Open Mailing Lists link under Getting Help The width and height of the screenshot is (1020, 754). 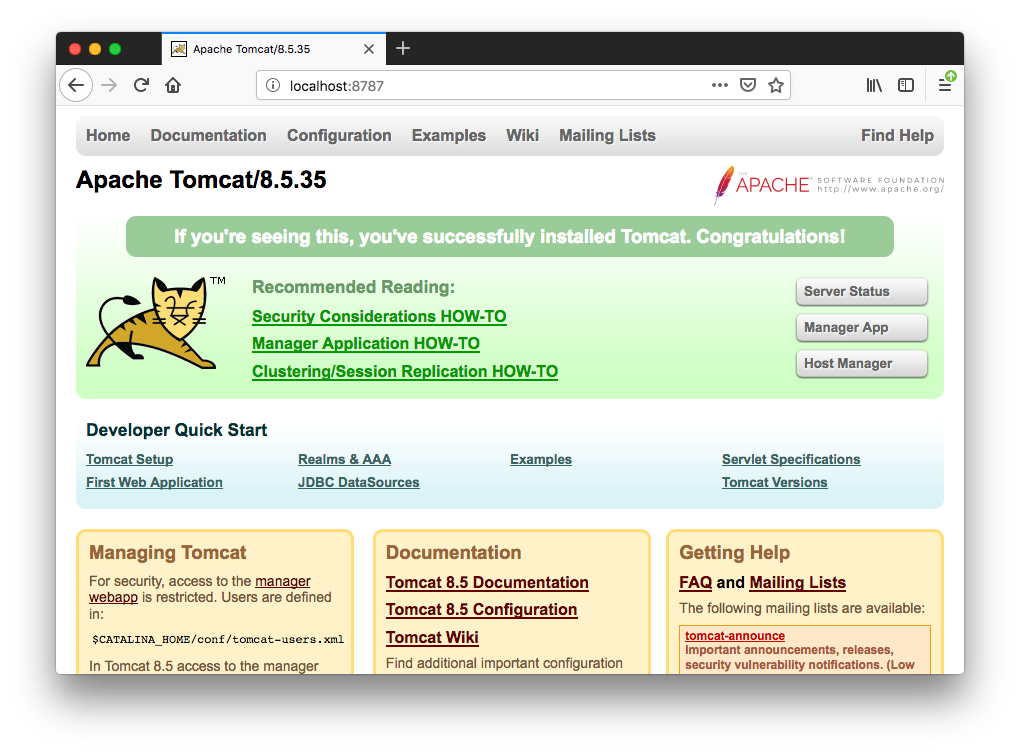click(x=798, y=583)
